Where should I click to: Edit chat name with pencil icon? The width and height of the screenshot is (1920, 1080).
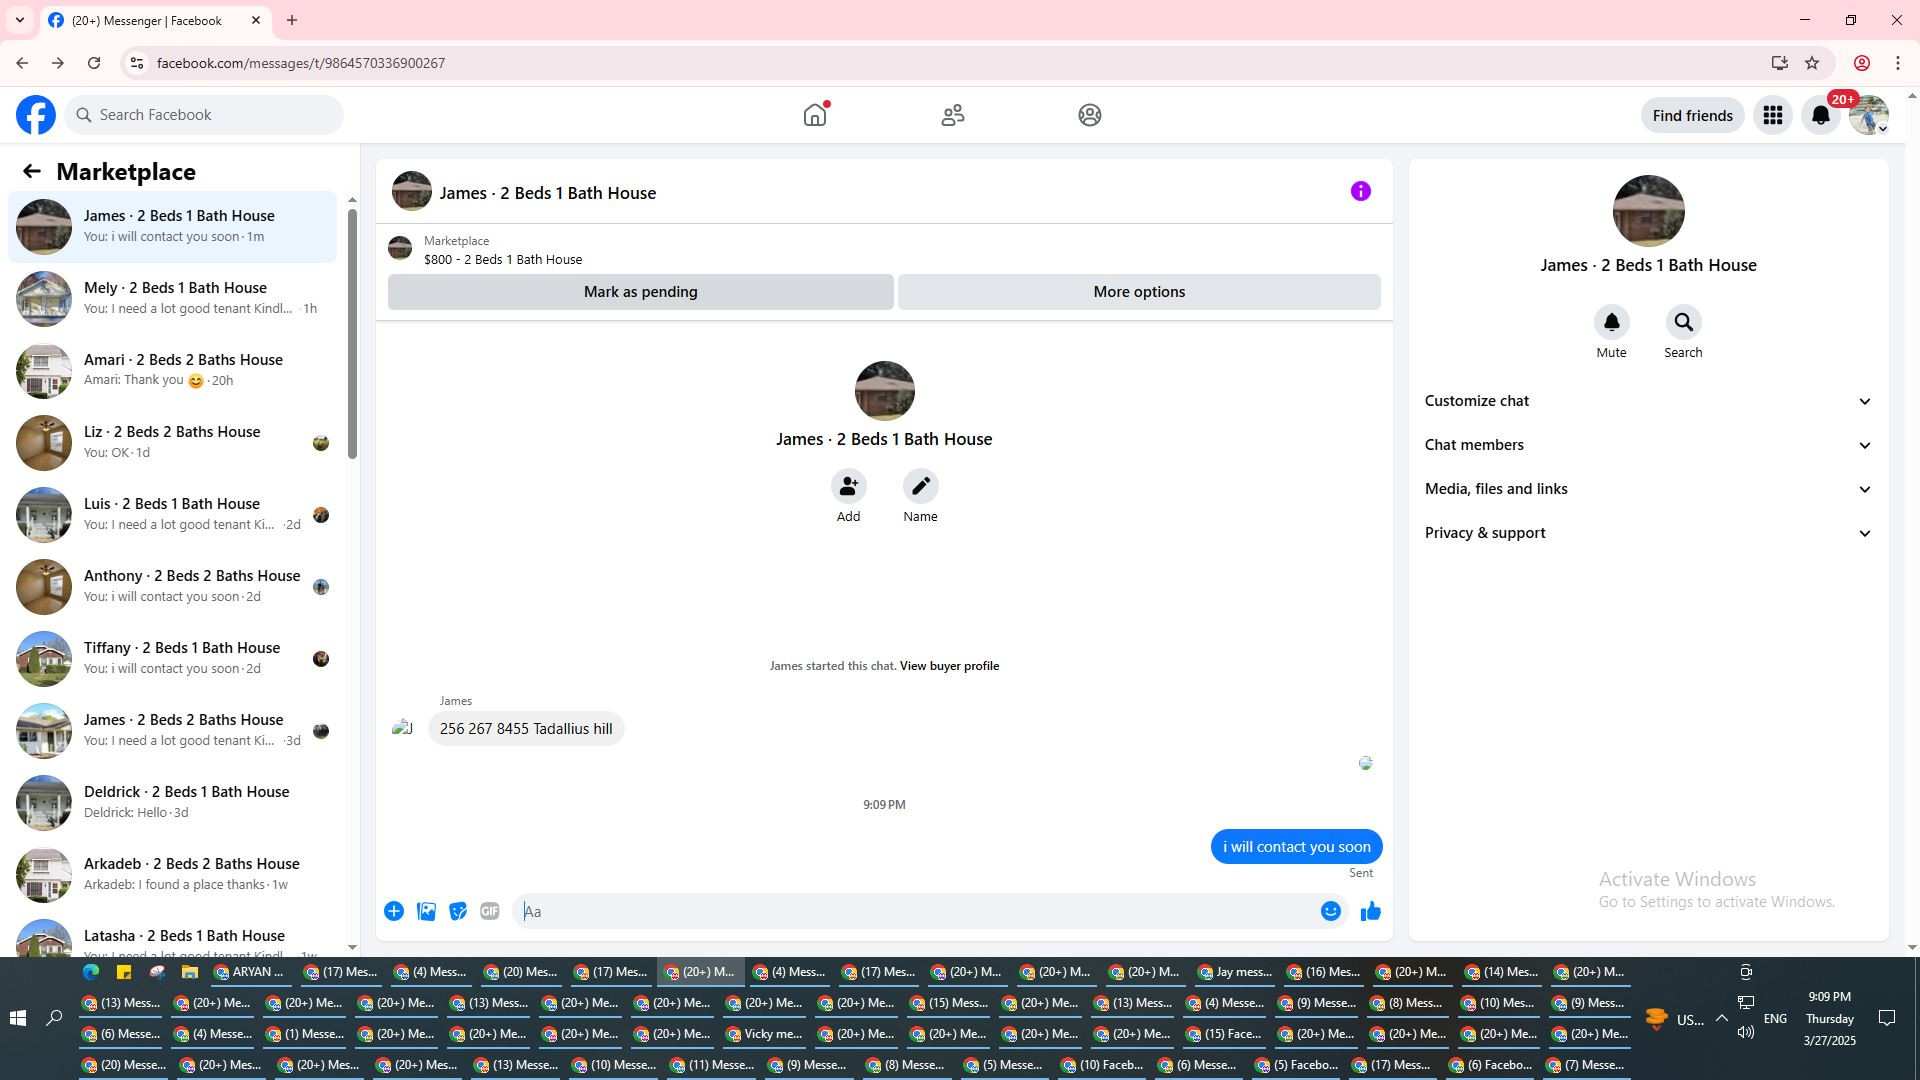click(x=920, y=486)
